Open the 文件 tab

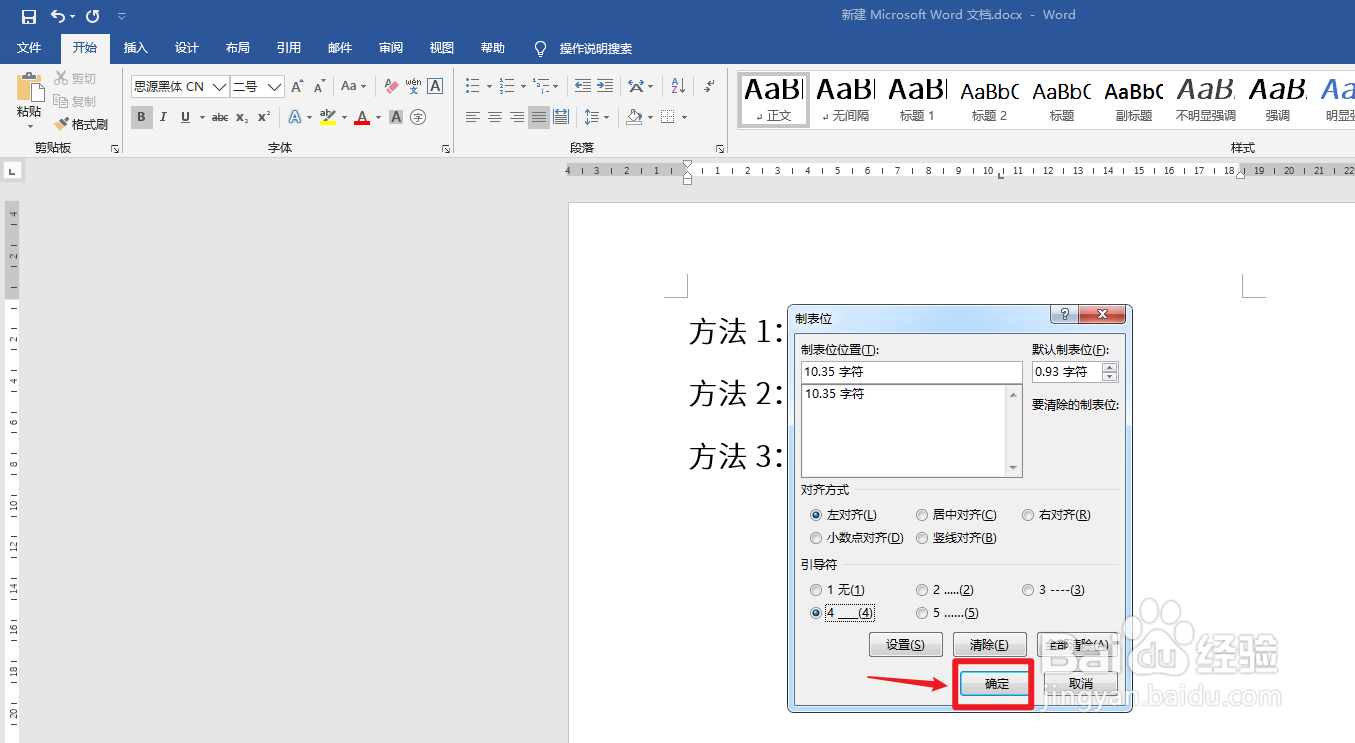[x=29, y=48]
